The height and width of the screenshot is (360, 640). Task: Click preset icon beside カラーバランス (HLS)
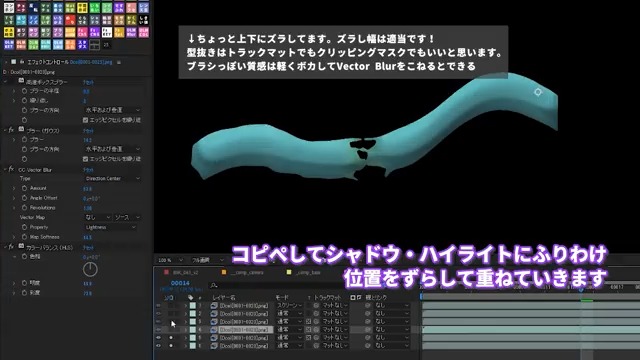point(21,247)
